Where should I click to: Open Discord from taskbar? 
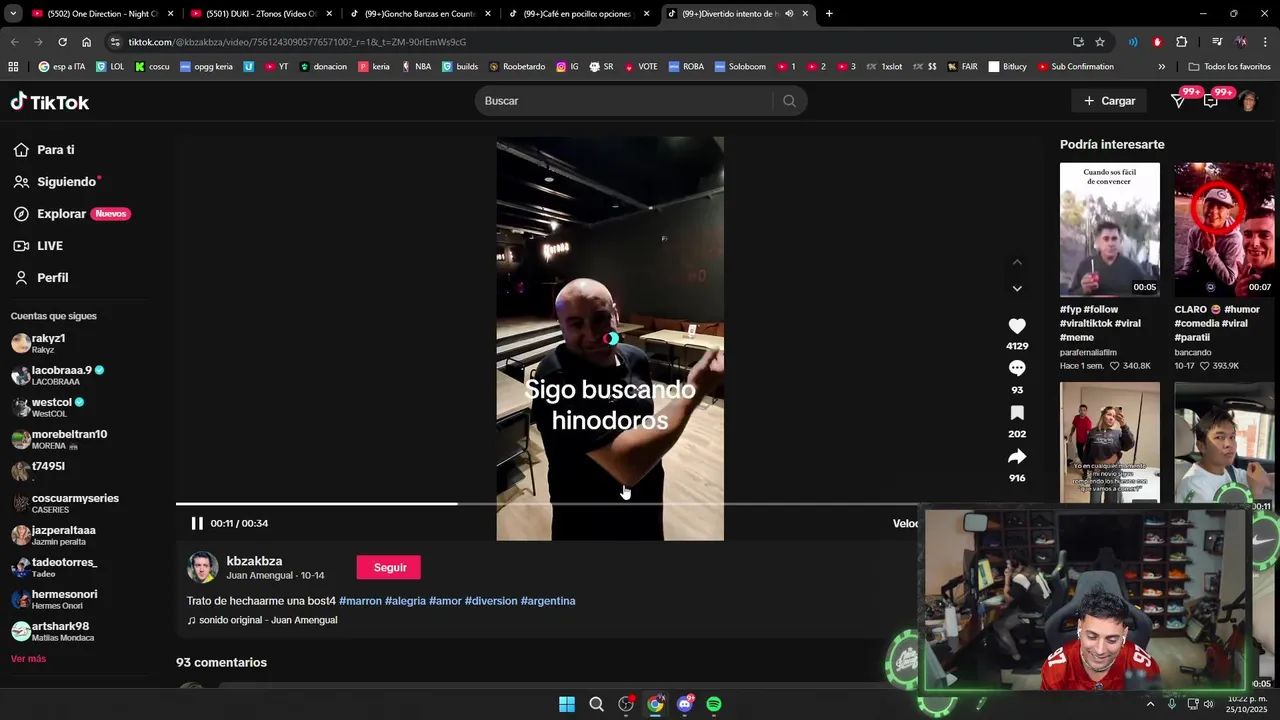(x=685, y=704)
